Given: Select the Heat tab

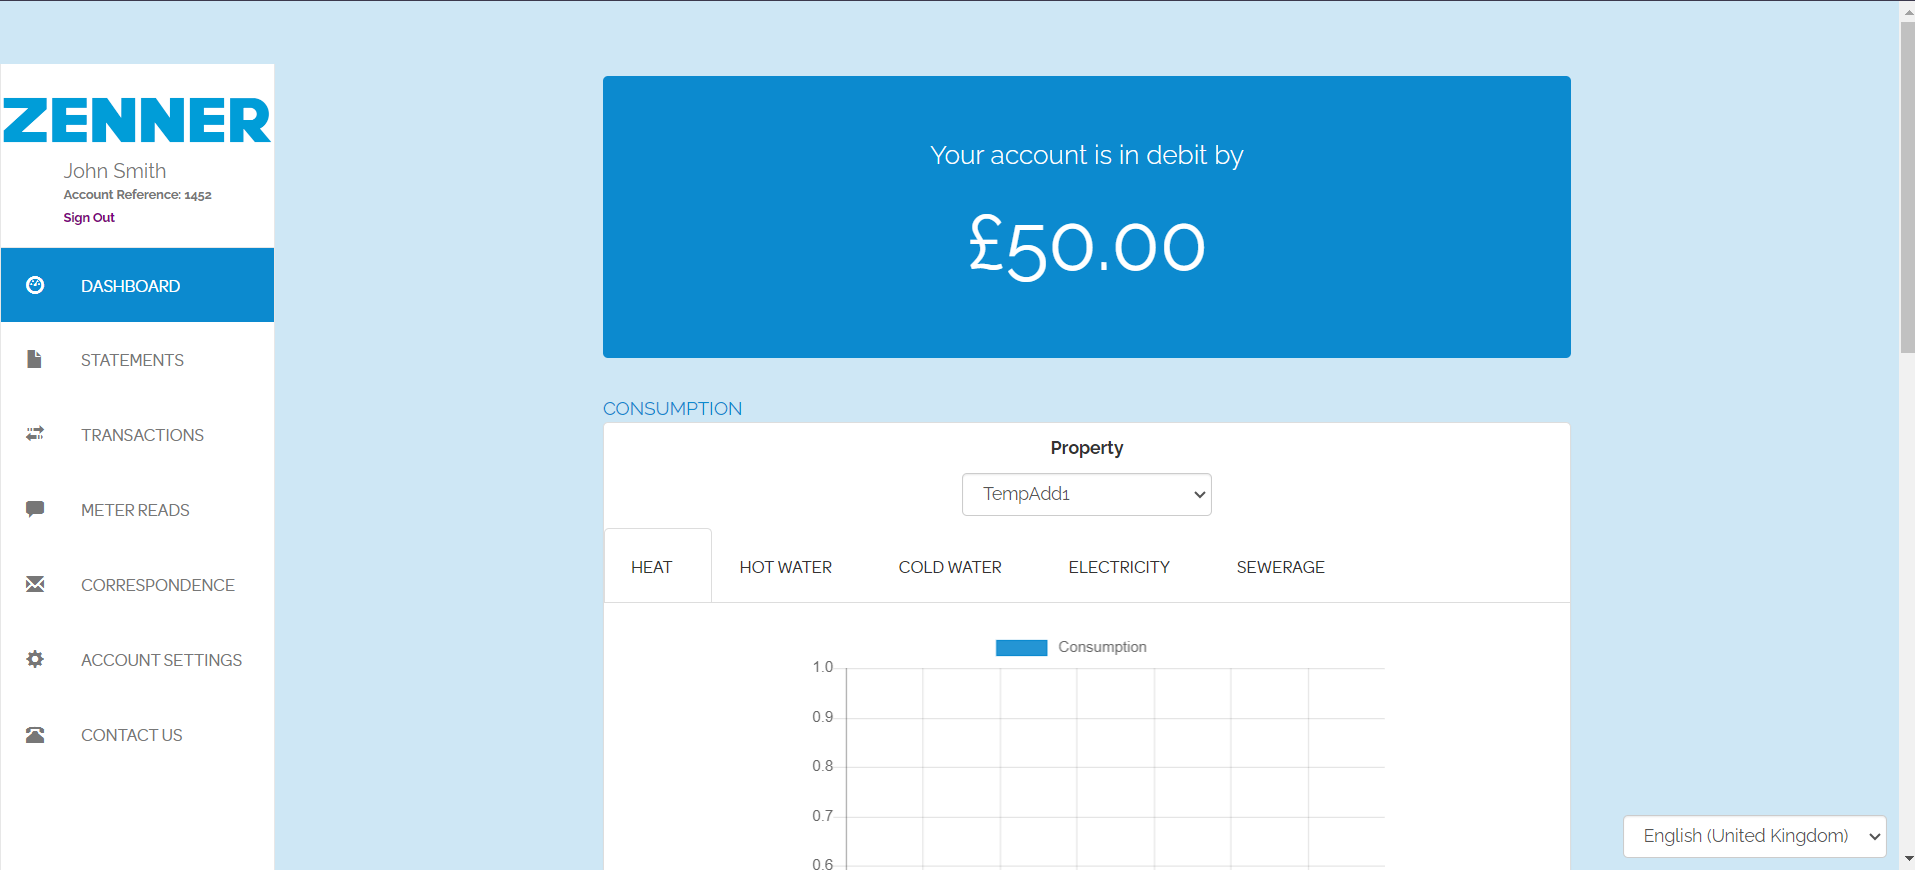Looking at the screenshot, I should point(651,567).
